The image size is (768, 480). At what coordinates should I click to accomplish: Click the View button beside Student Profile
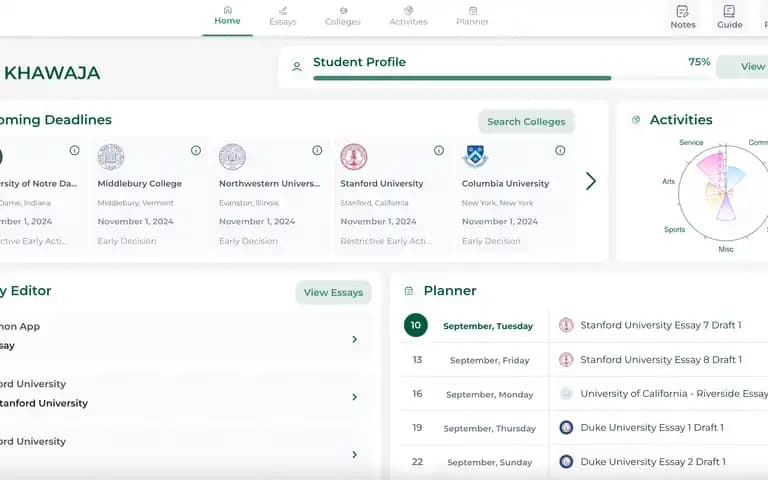[x=742, y=67]
